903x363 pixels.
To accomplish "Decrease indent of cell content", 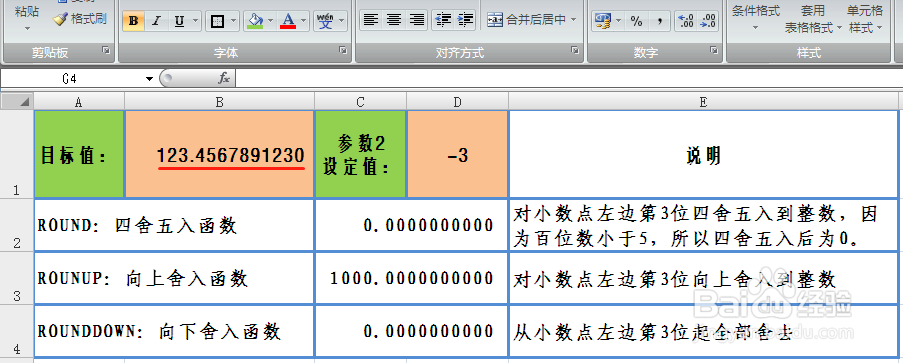I will click(x=443, y=21).
